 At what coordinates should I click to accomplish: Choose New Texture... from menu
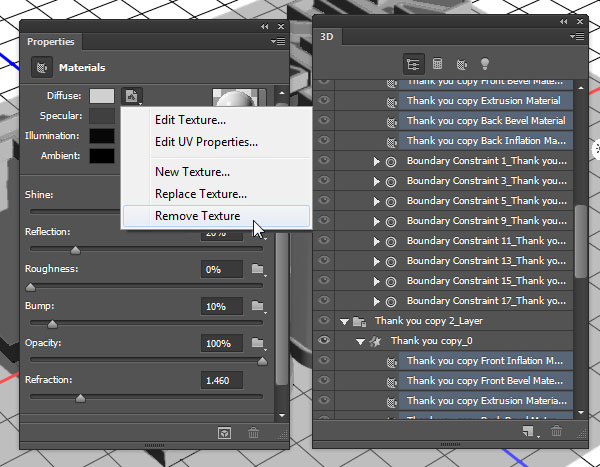point(192,172)
